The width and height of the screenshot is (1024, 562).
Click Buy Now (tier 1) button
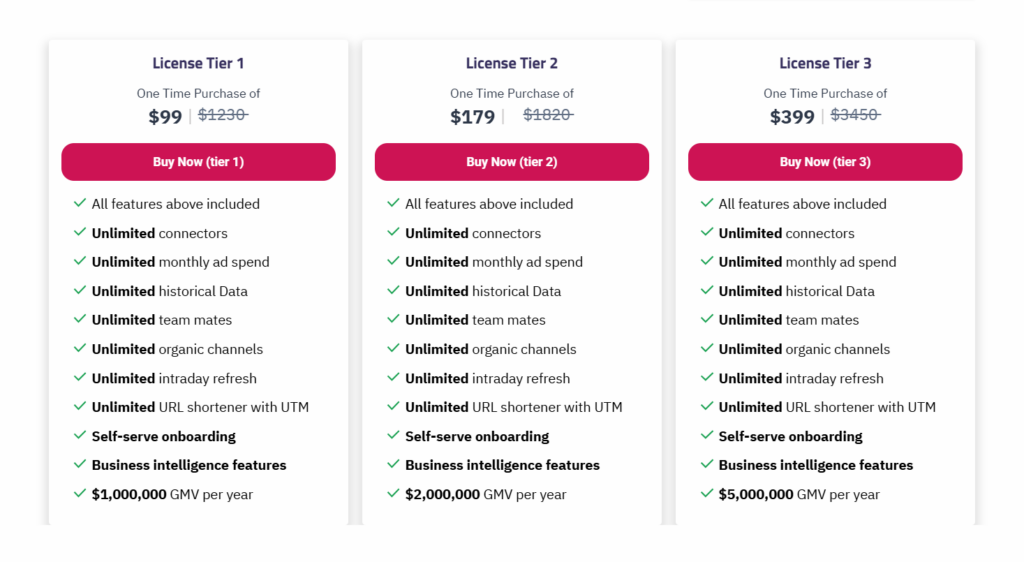[199, 162]
